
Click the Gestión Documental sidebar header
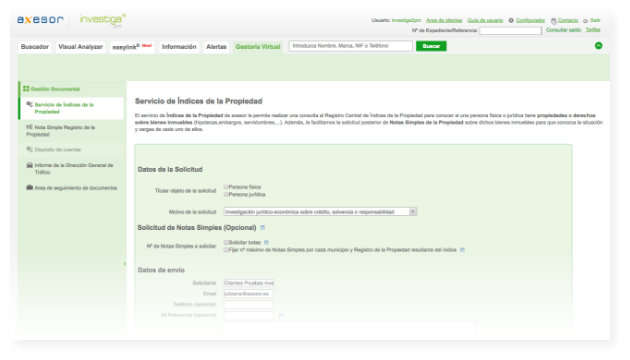pyautogui.click(x=72, y=89)
